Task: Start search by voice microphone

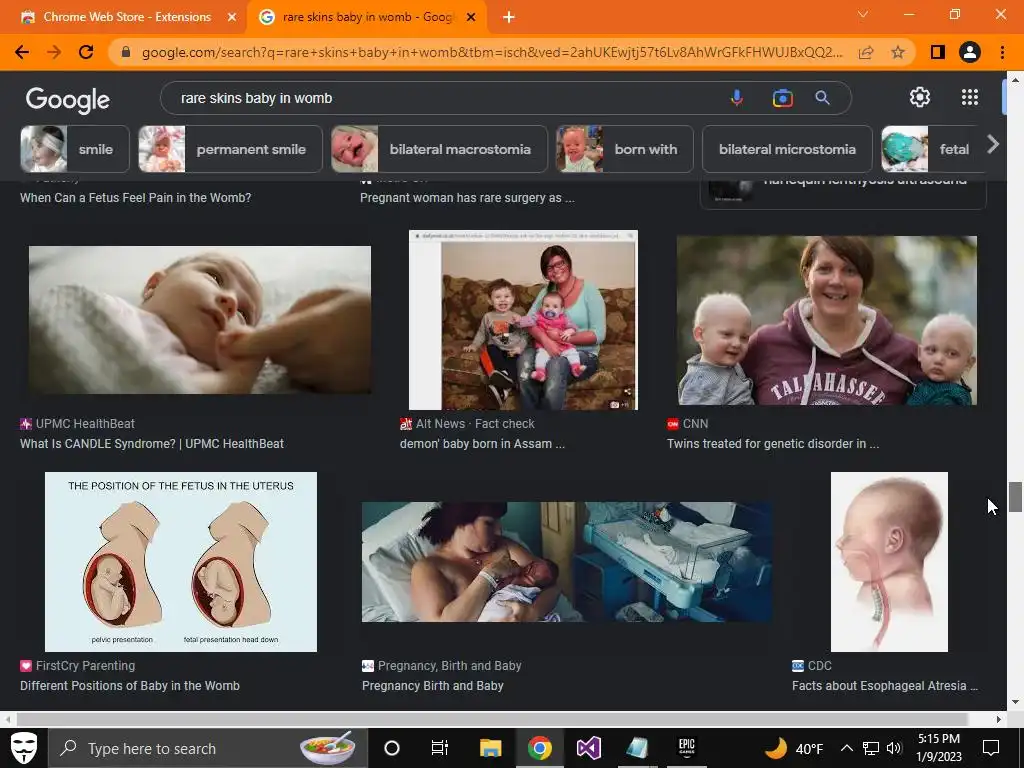Action: (737, 98)
